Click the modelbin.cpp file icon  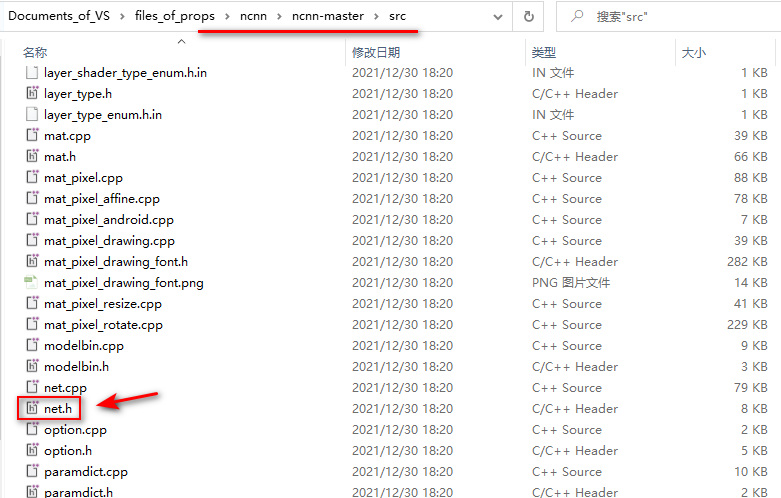[32, 345]
